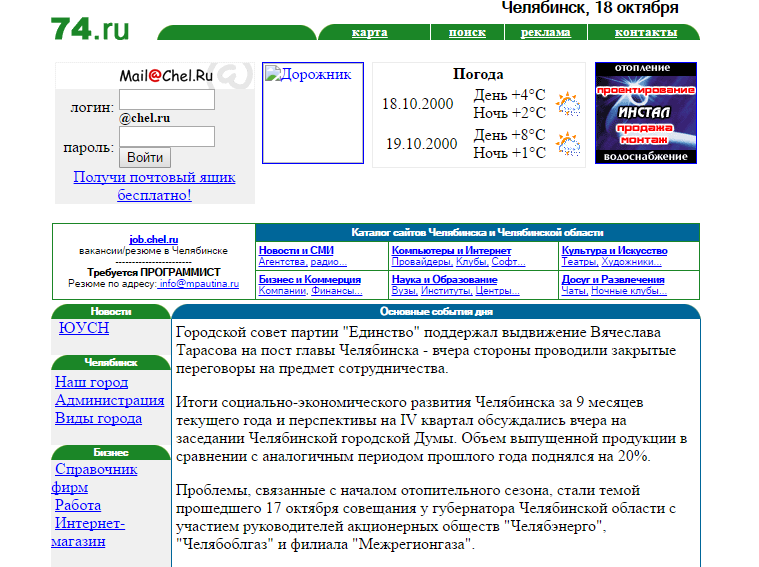
Task: Click the Новости sidebar section header
Action: tap(111, 311)
